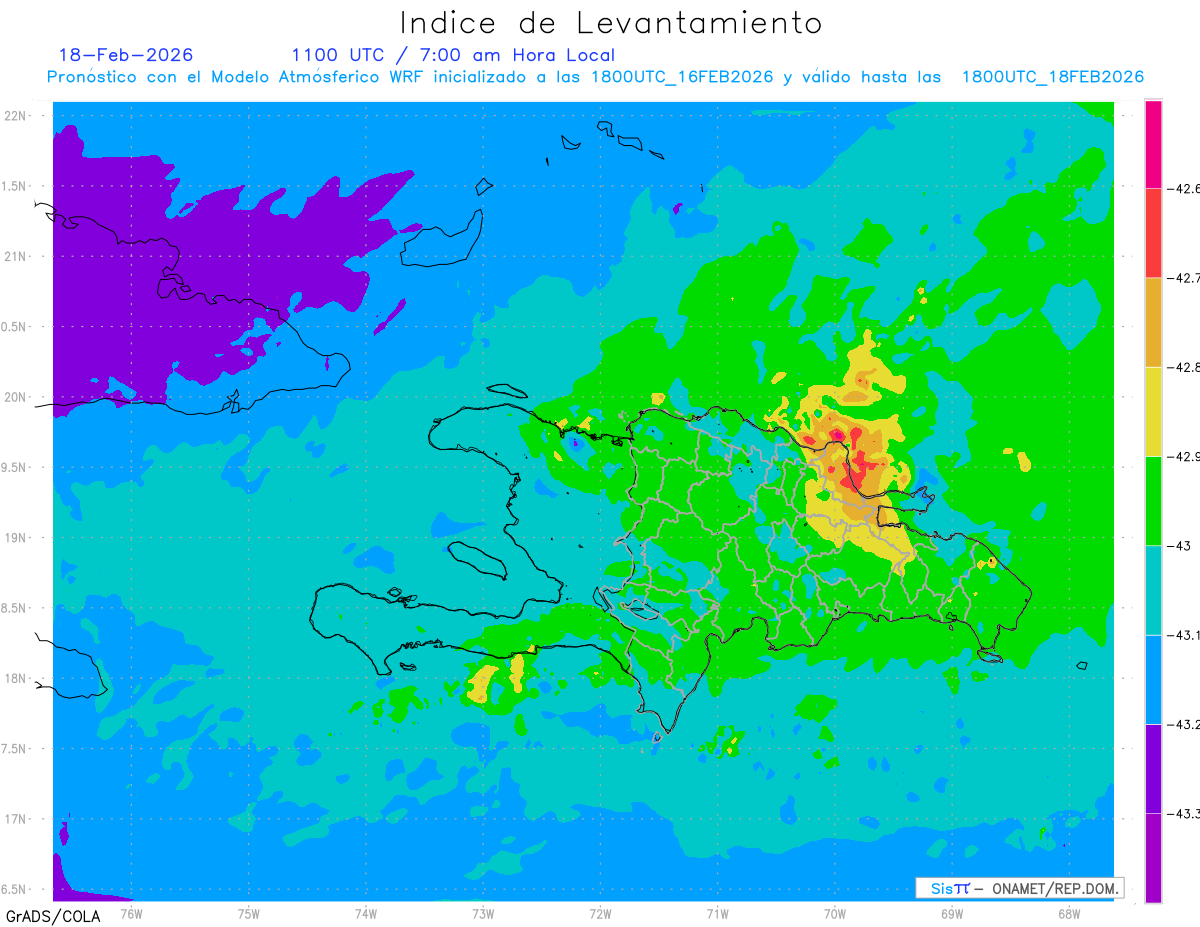Click the colorbar value '-43.2'
The image size is (1200, 927).
(x=1185, y=724)
